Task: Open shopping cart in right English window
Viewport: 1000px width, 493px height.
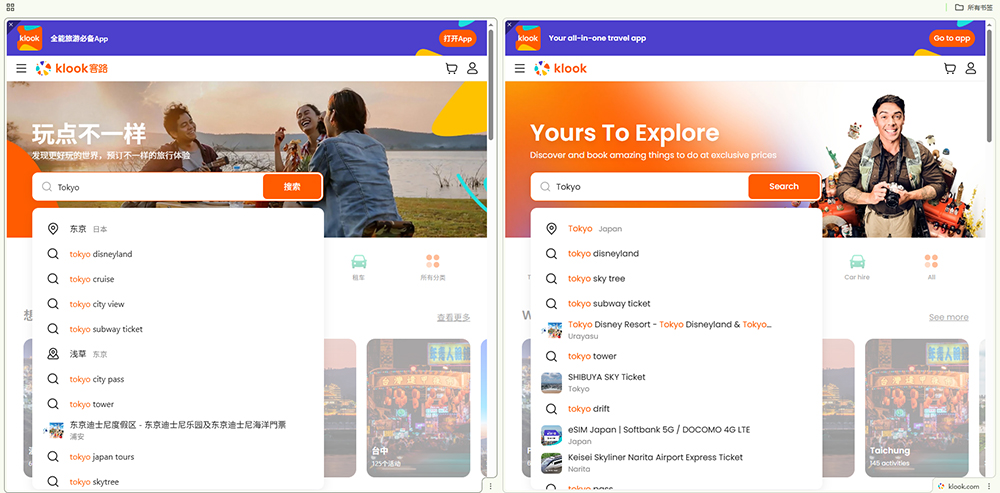Action: tap(950, 68)
